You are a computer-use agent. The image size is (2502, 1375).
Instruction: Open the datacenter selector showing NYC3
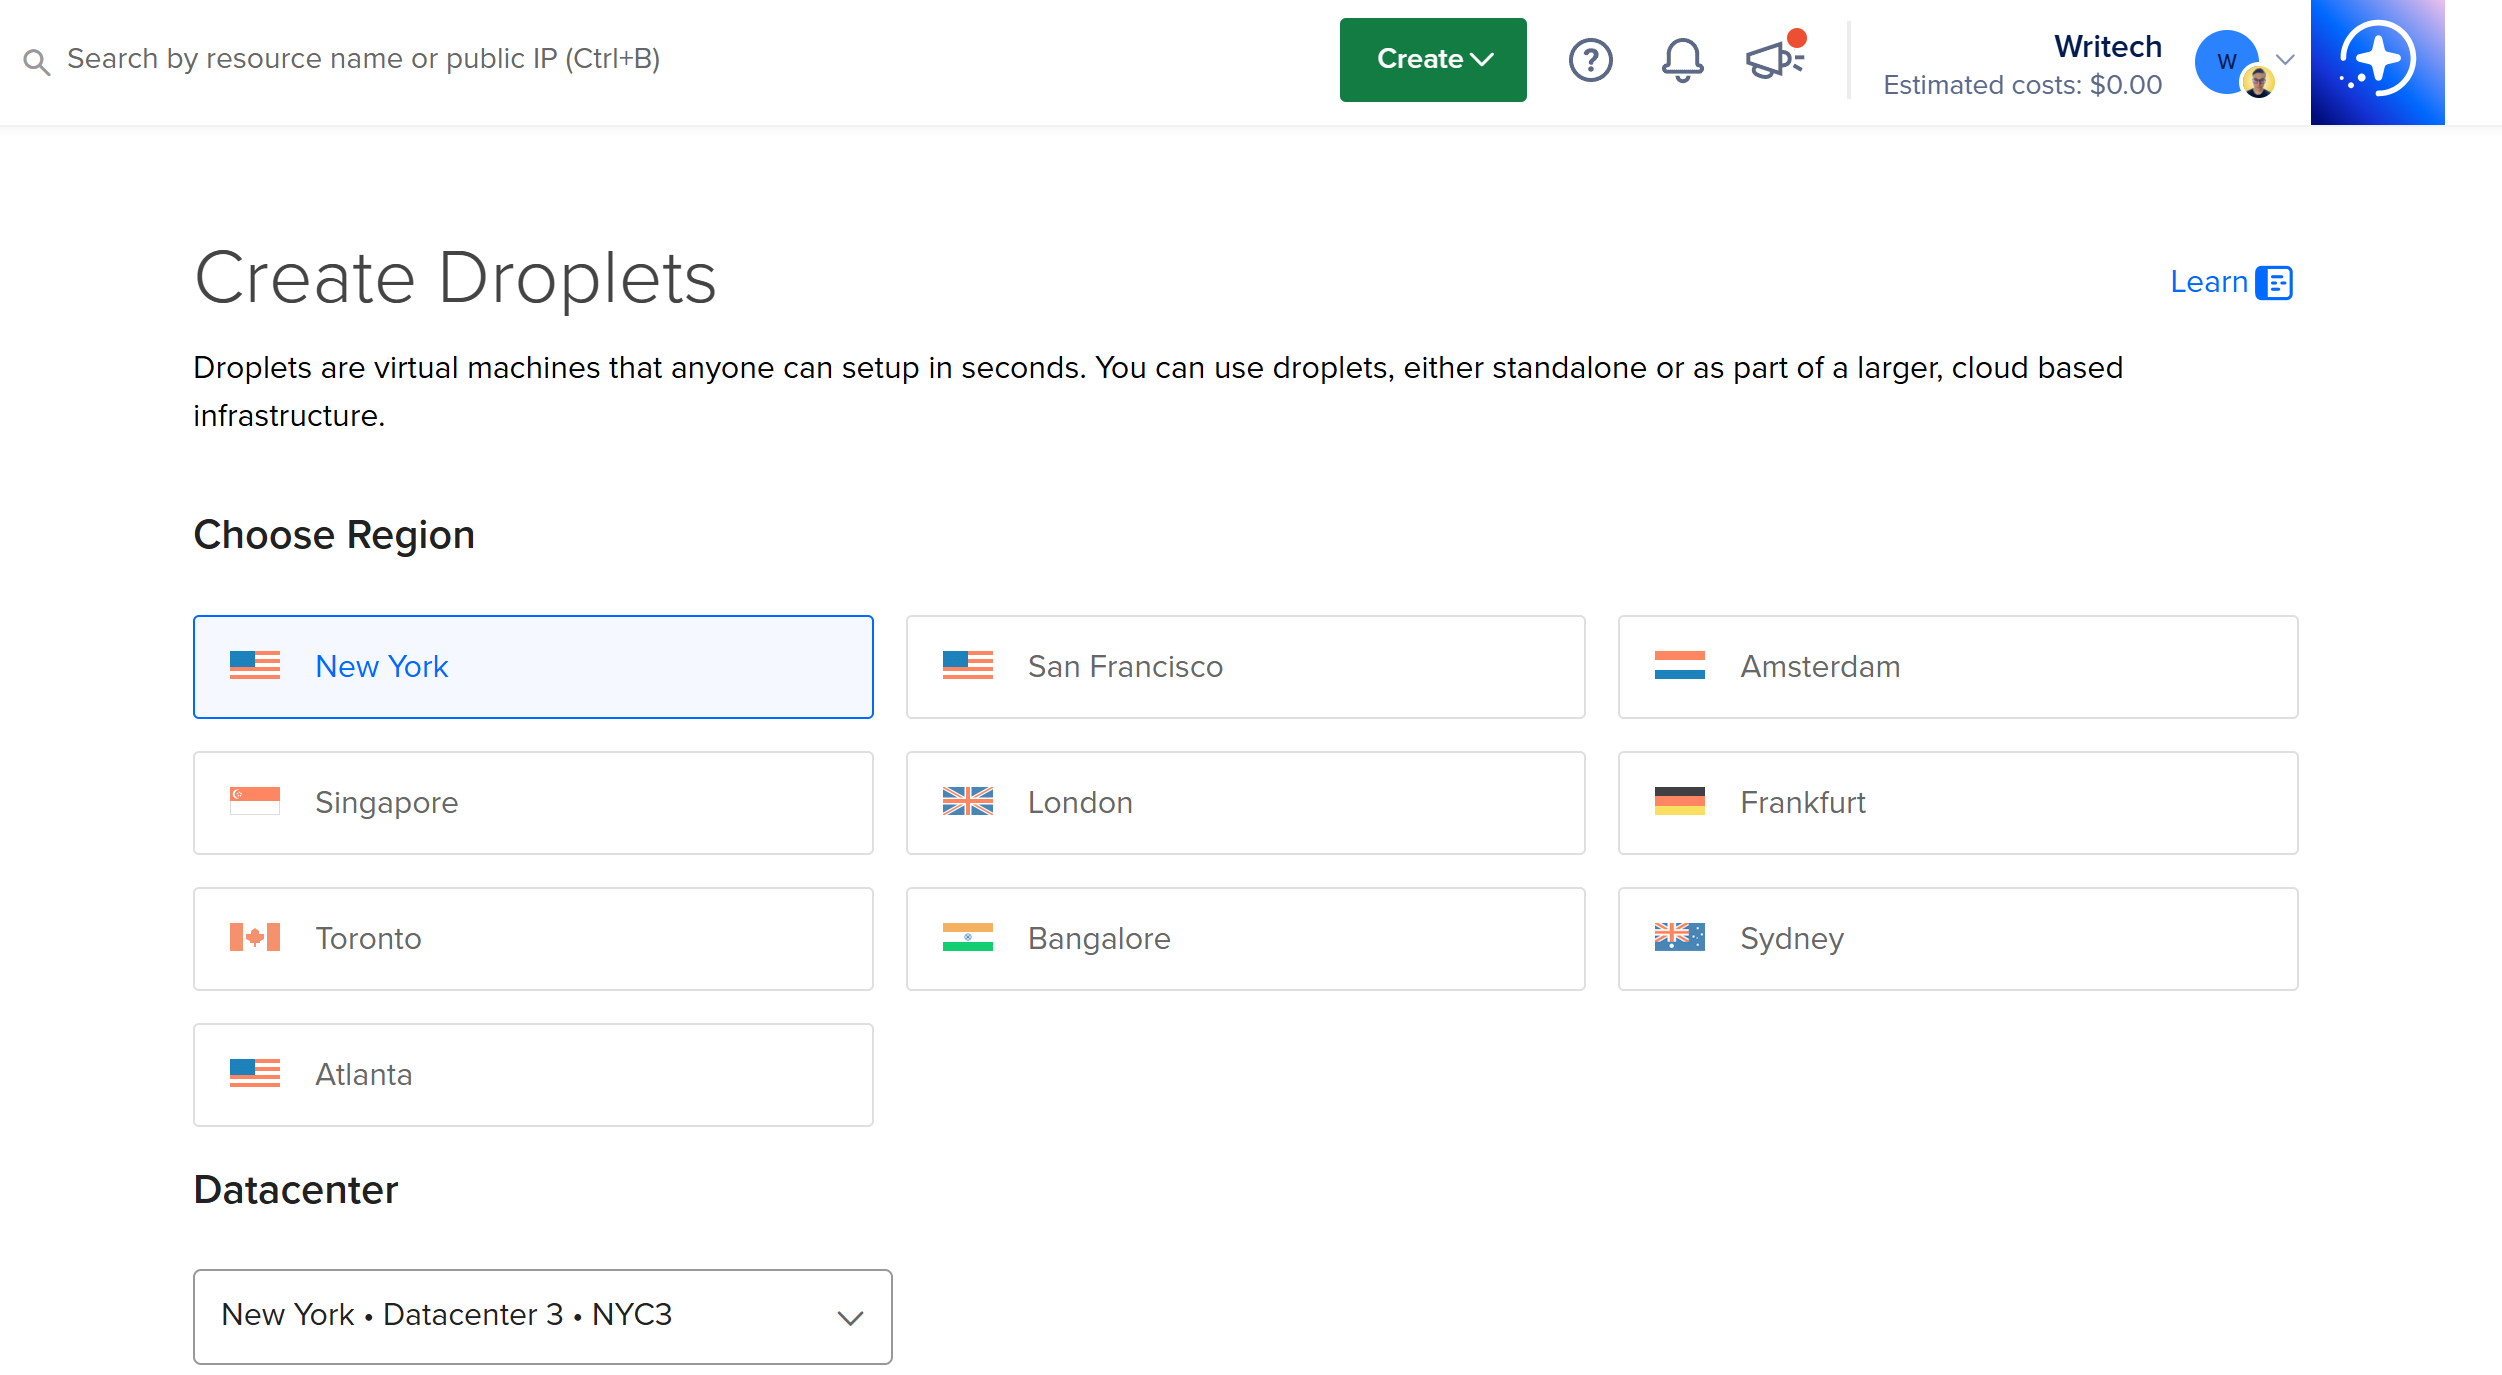(x=542, y=1316)
